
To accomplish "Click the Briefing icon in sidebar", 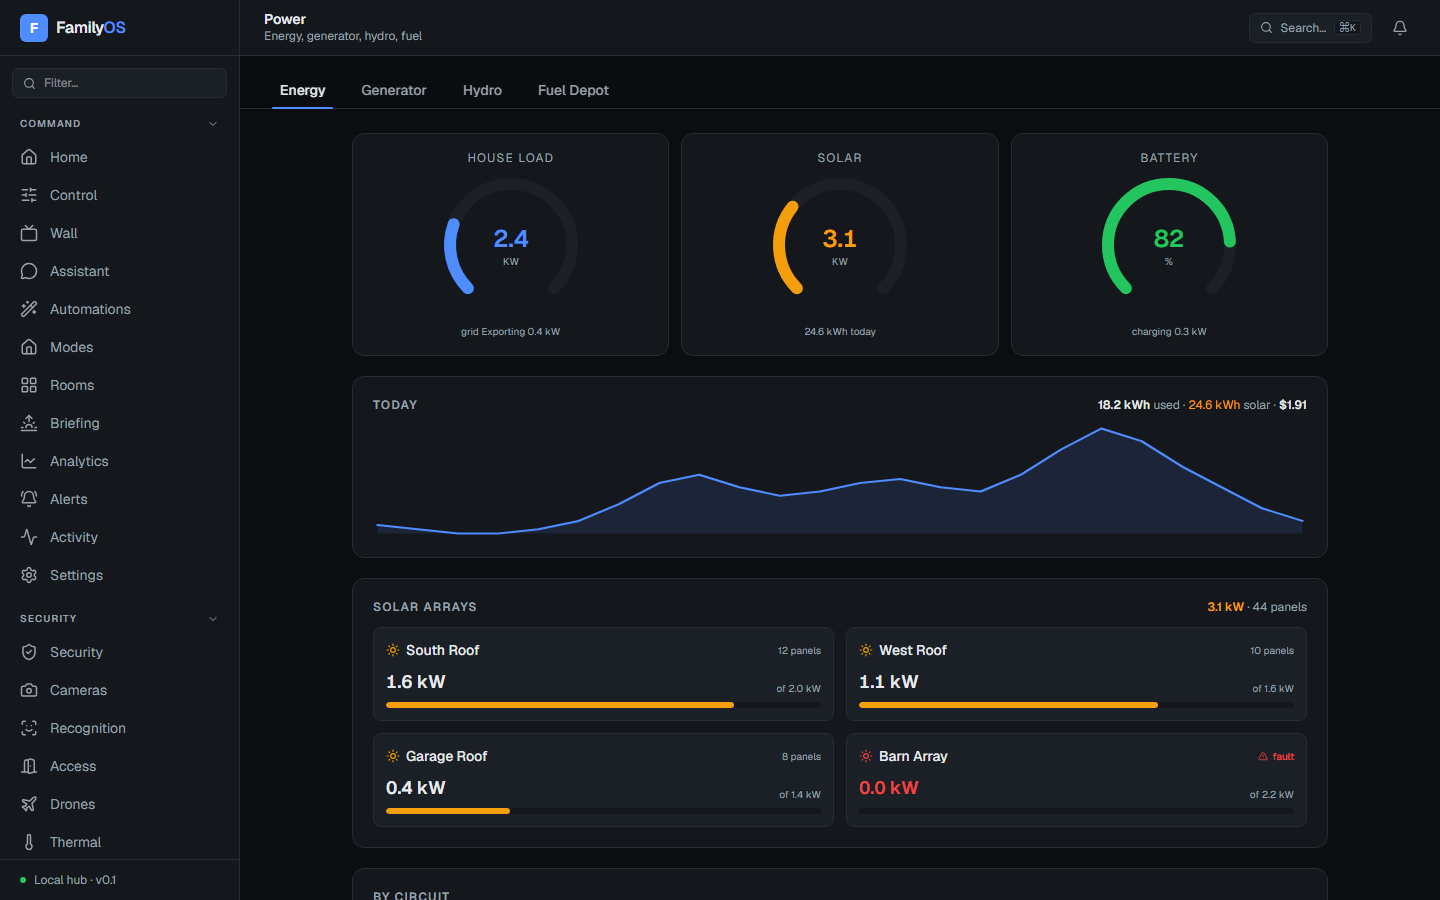I will [x=29, y=423].
